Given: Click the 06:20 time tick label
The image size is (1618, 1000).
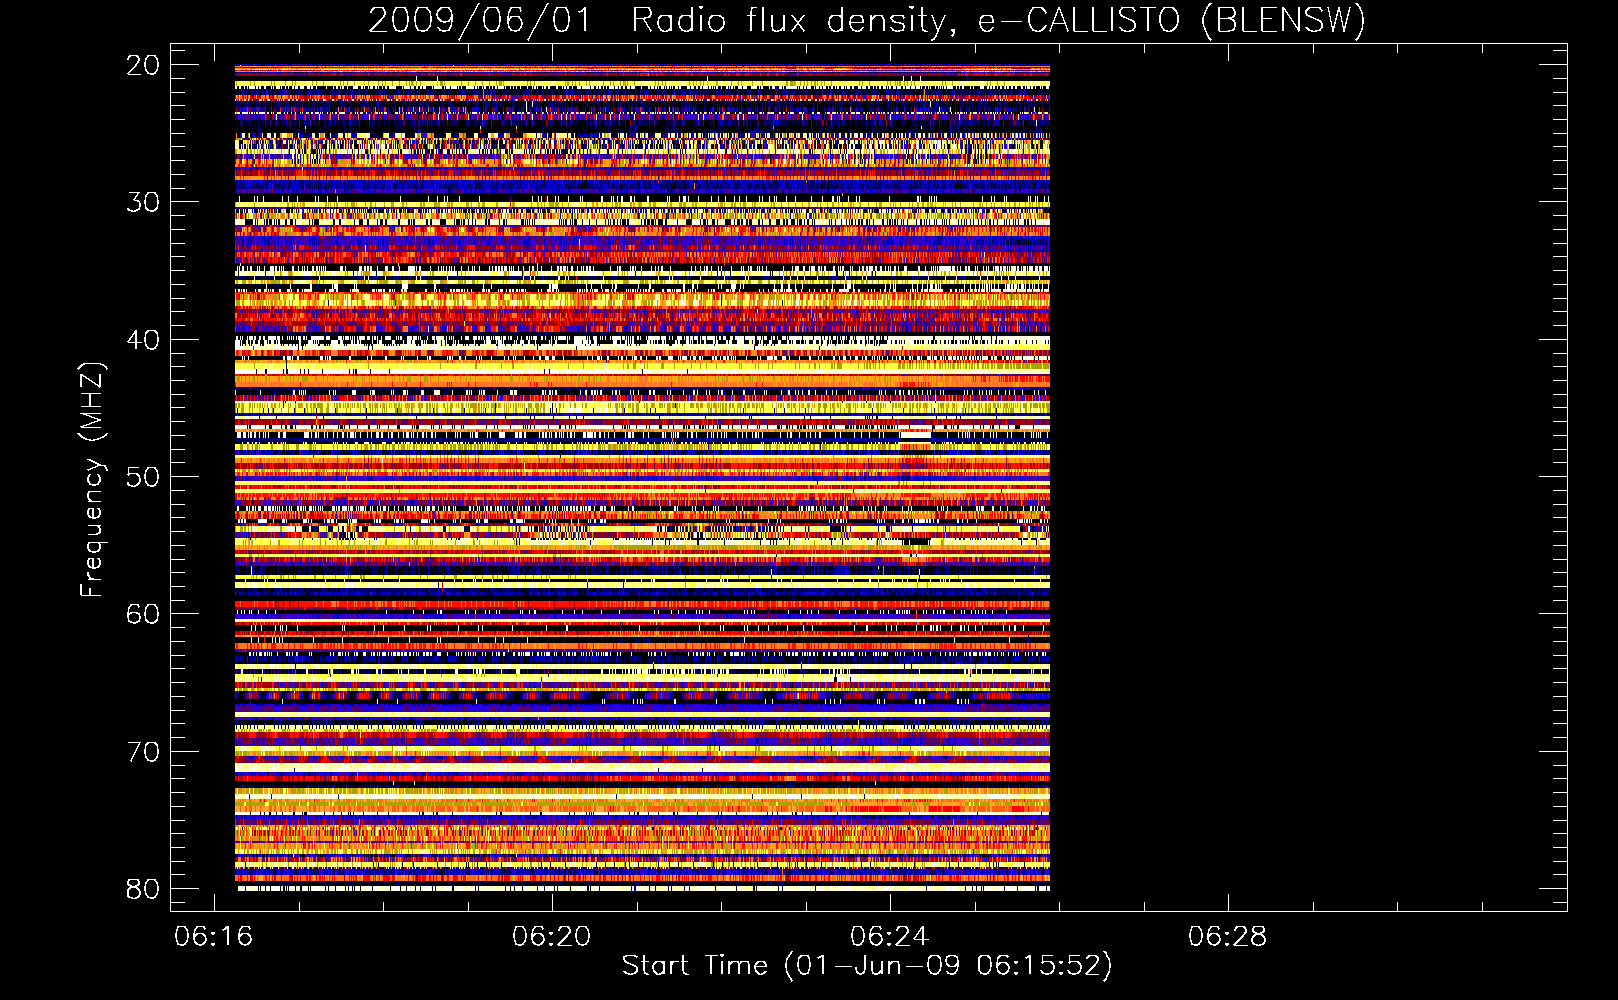Looking at the screenshot, I should point(551,937).
